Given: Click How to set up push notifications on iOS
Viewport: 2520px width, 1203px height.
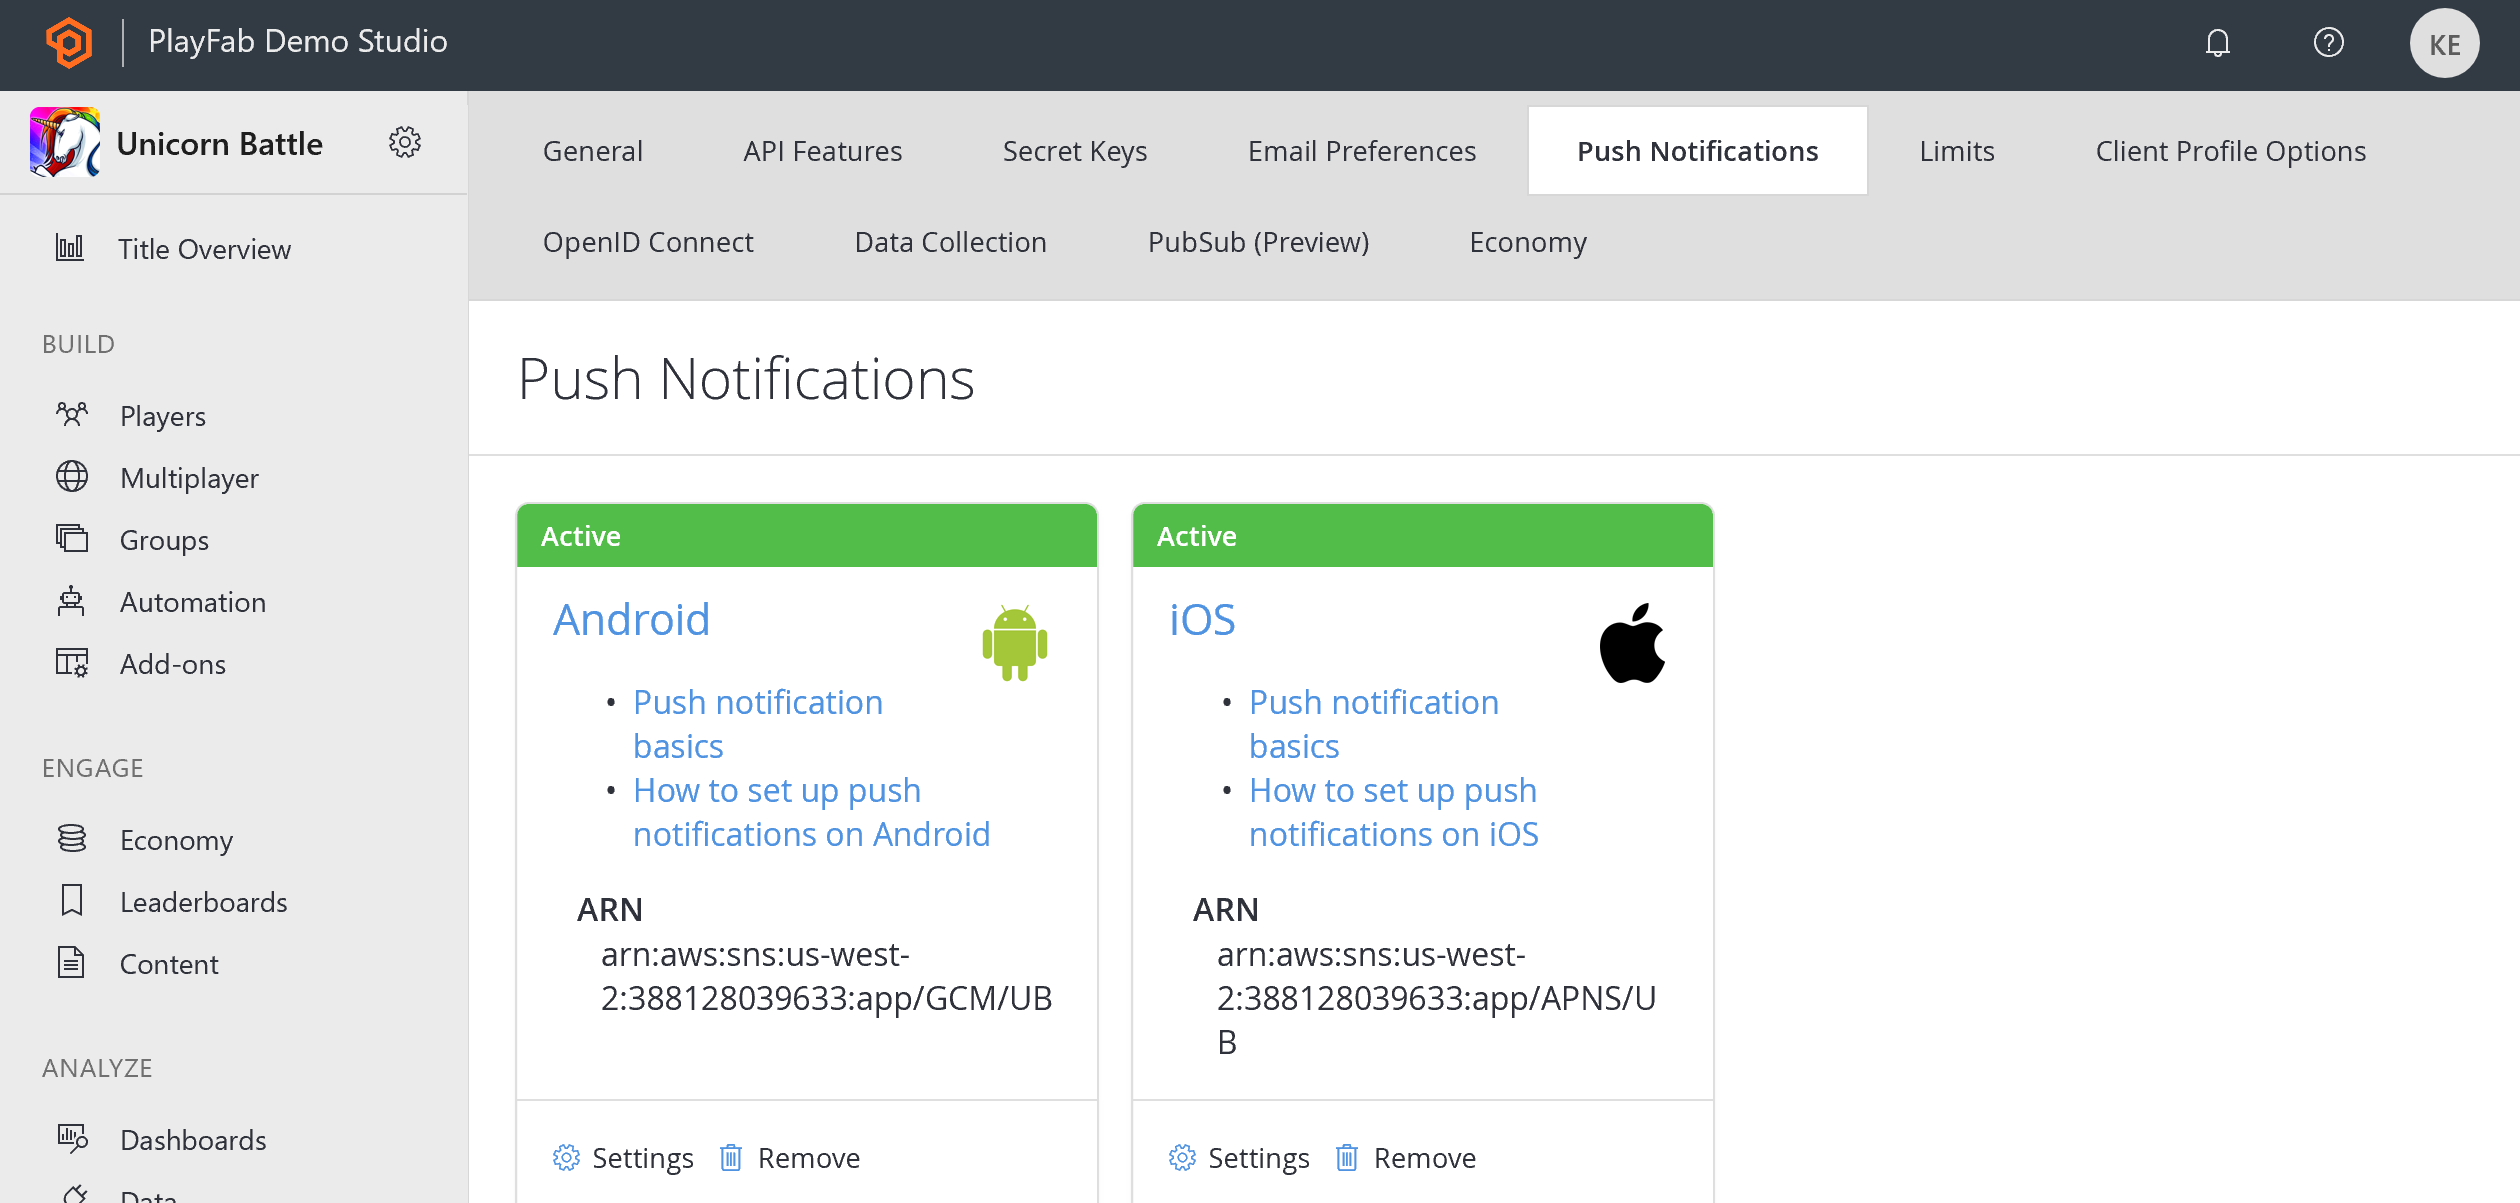Looking at the screenshot, I should click(1392, 809).
